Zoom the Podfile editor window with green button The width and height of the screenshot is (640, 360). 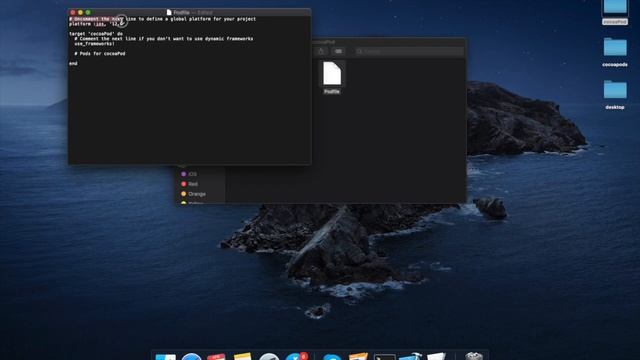(x=88, y=13)
